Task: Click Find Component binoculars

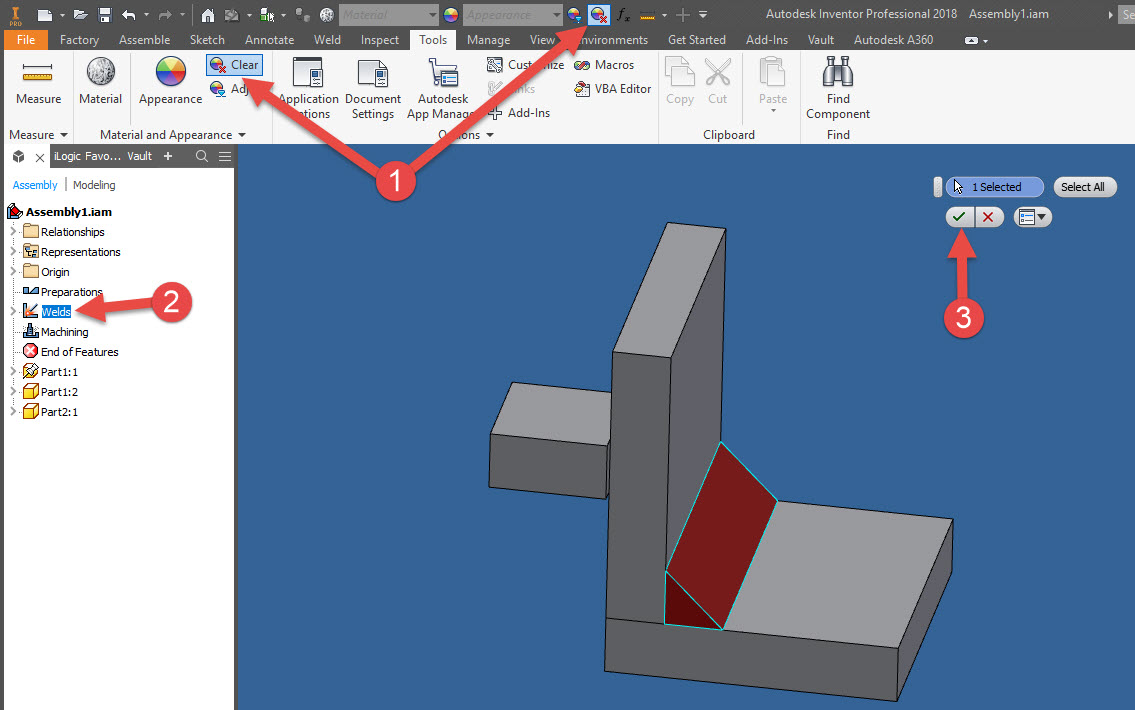Action: pyautogui.click(x=837, y=88)
